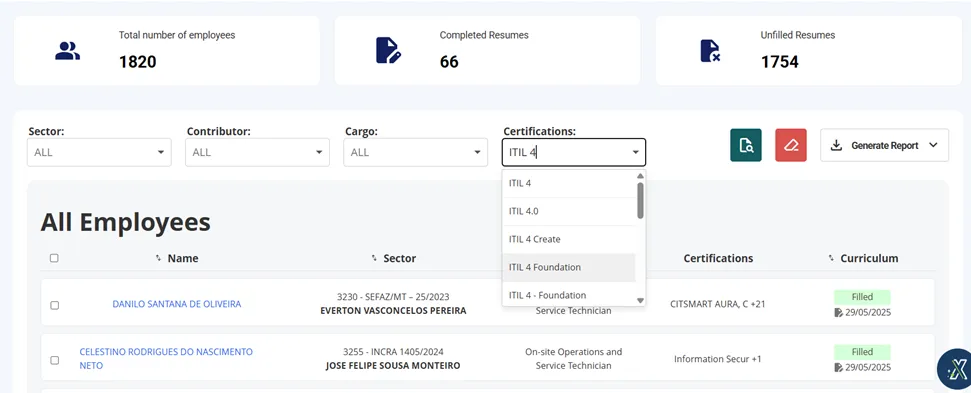
Task: Open Celestino Rodrigues do Nascimento Neto link
Action: pyautogui.click(x=166, y=358)
